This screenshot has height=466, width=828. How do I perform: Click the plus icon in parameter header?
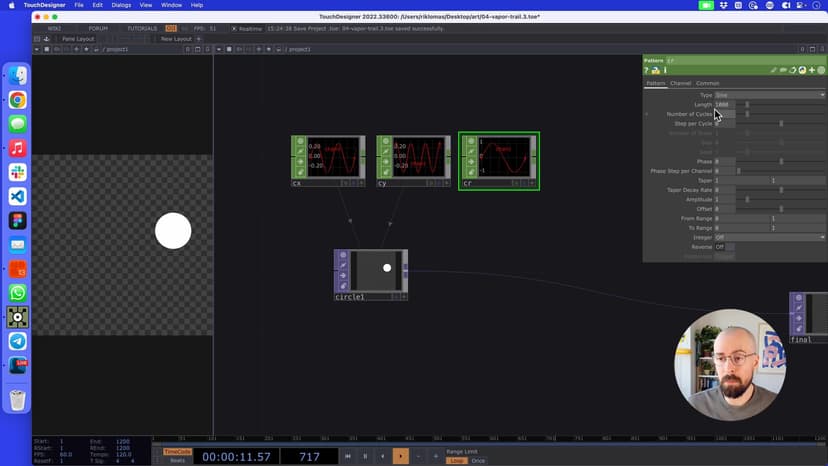click(x=811, y=71)
